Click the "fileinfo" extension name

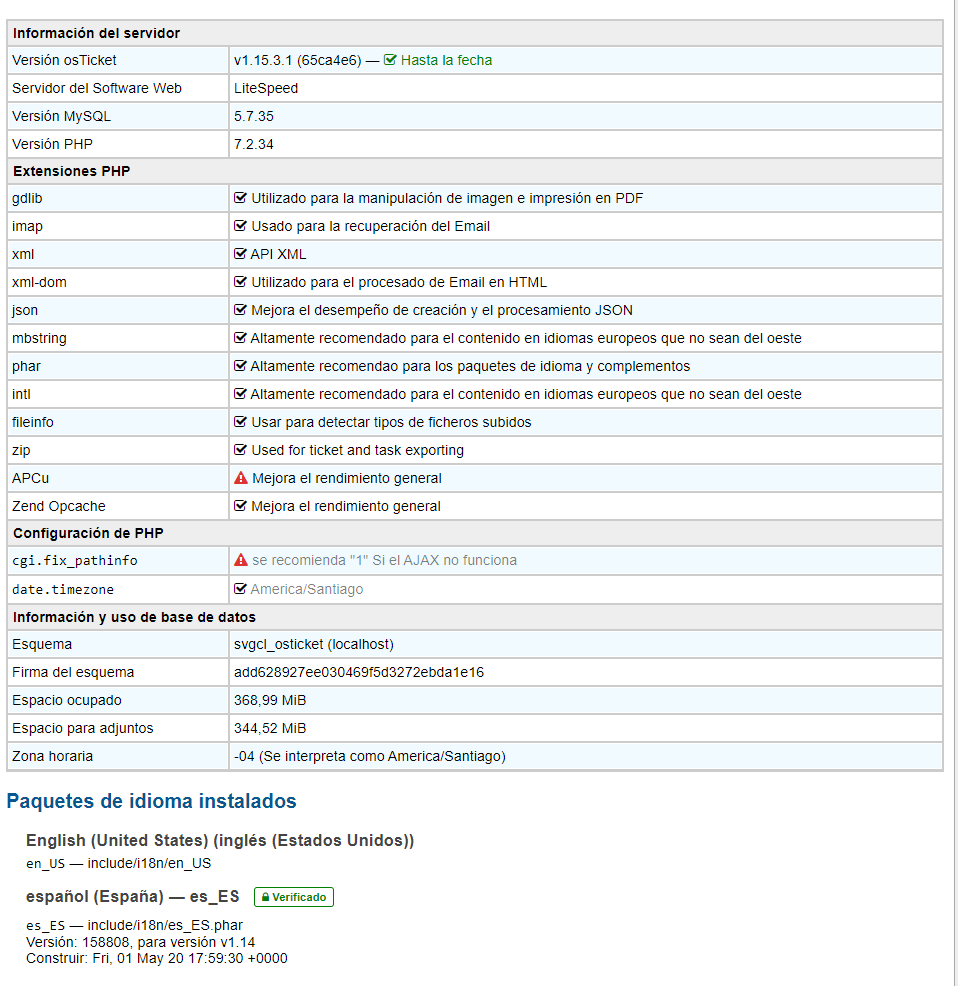coord(33,422)
